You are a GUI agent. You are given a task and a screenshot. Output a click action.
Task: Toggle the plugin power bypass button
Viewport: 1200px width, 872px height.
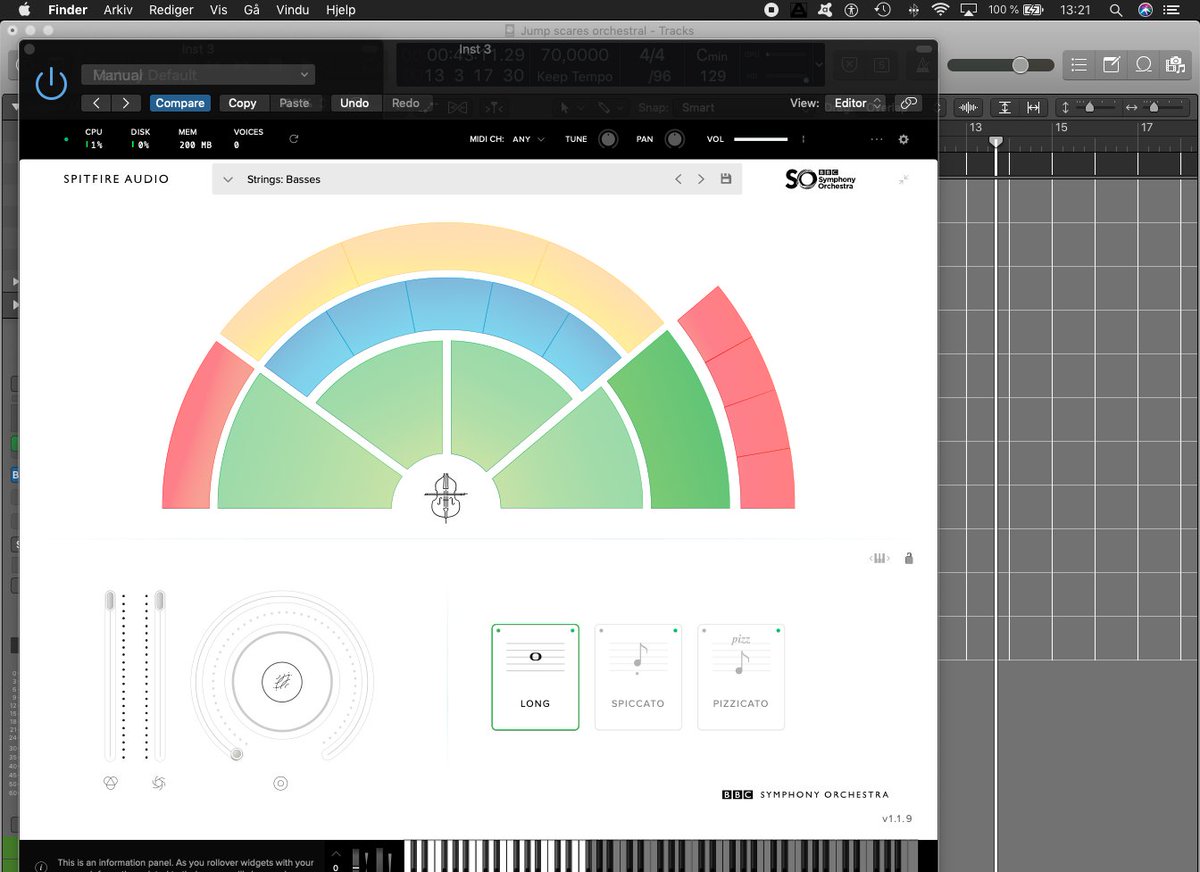pyautogui.click(x=51, y=84)
